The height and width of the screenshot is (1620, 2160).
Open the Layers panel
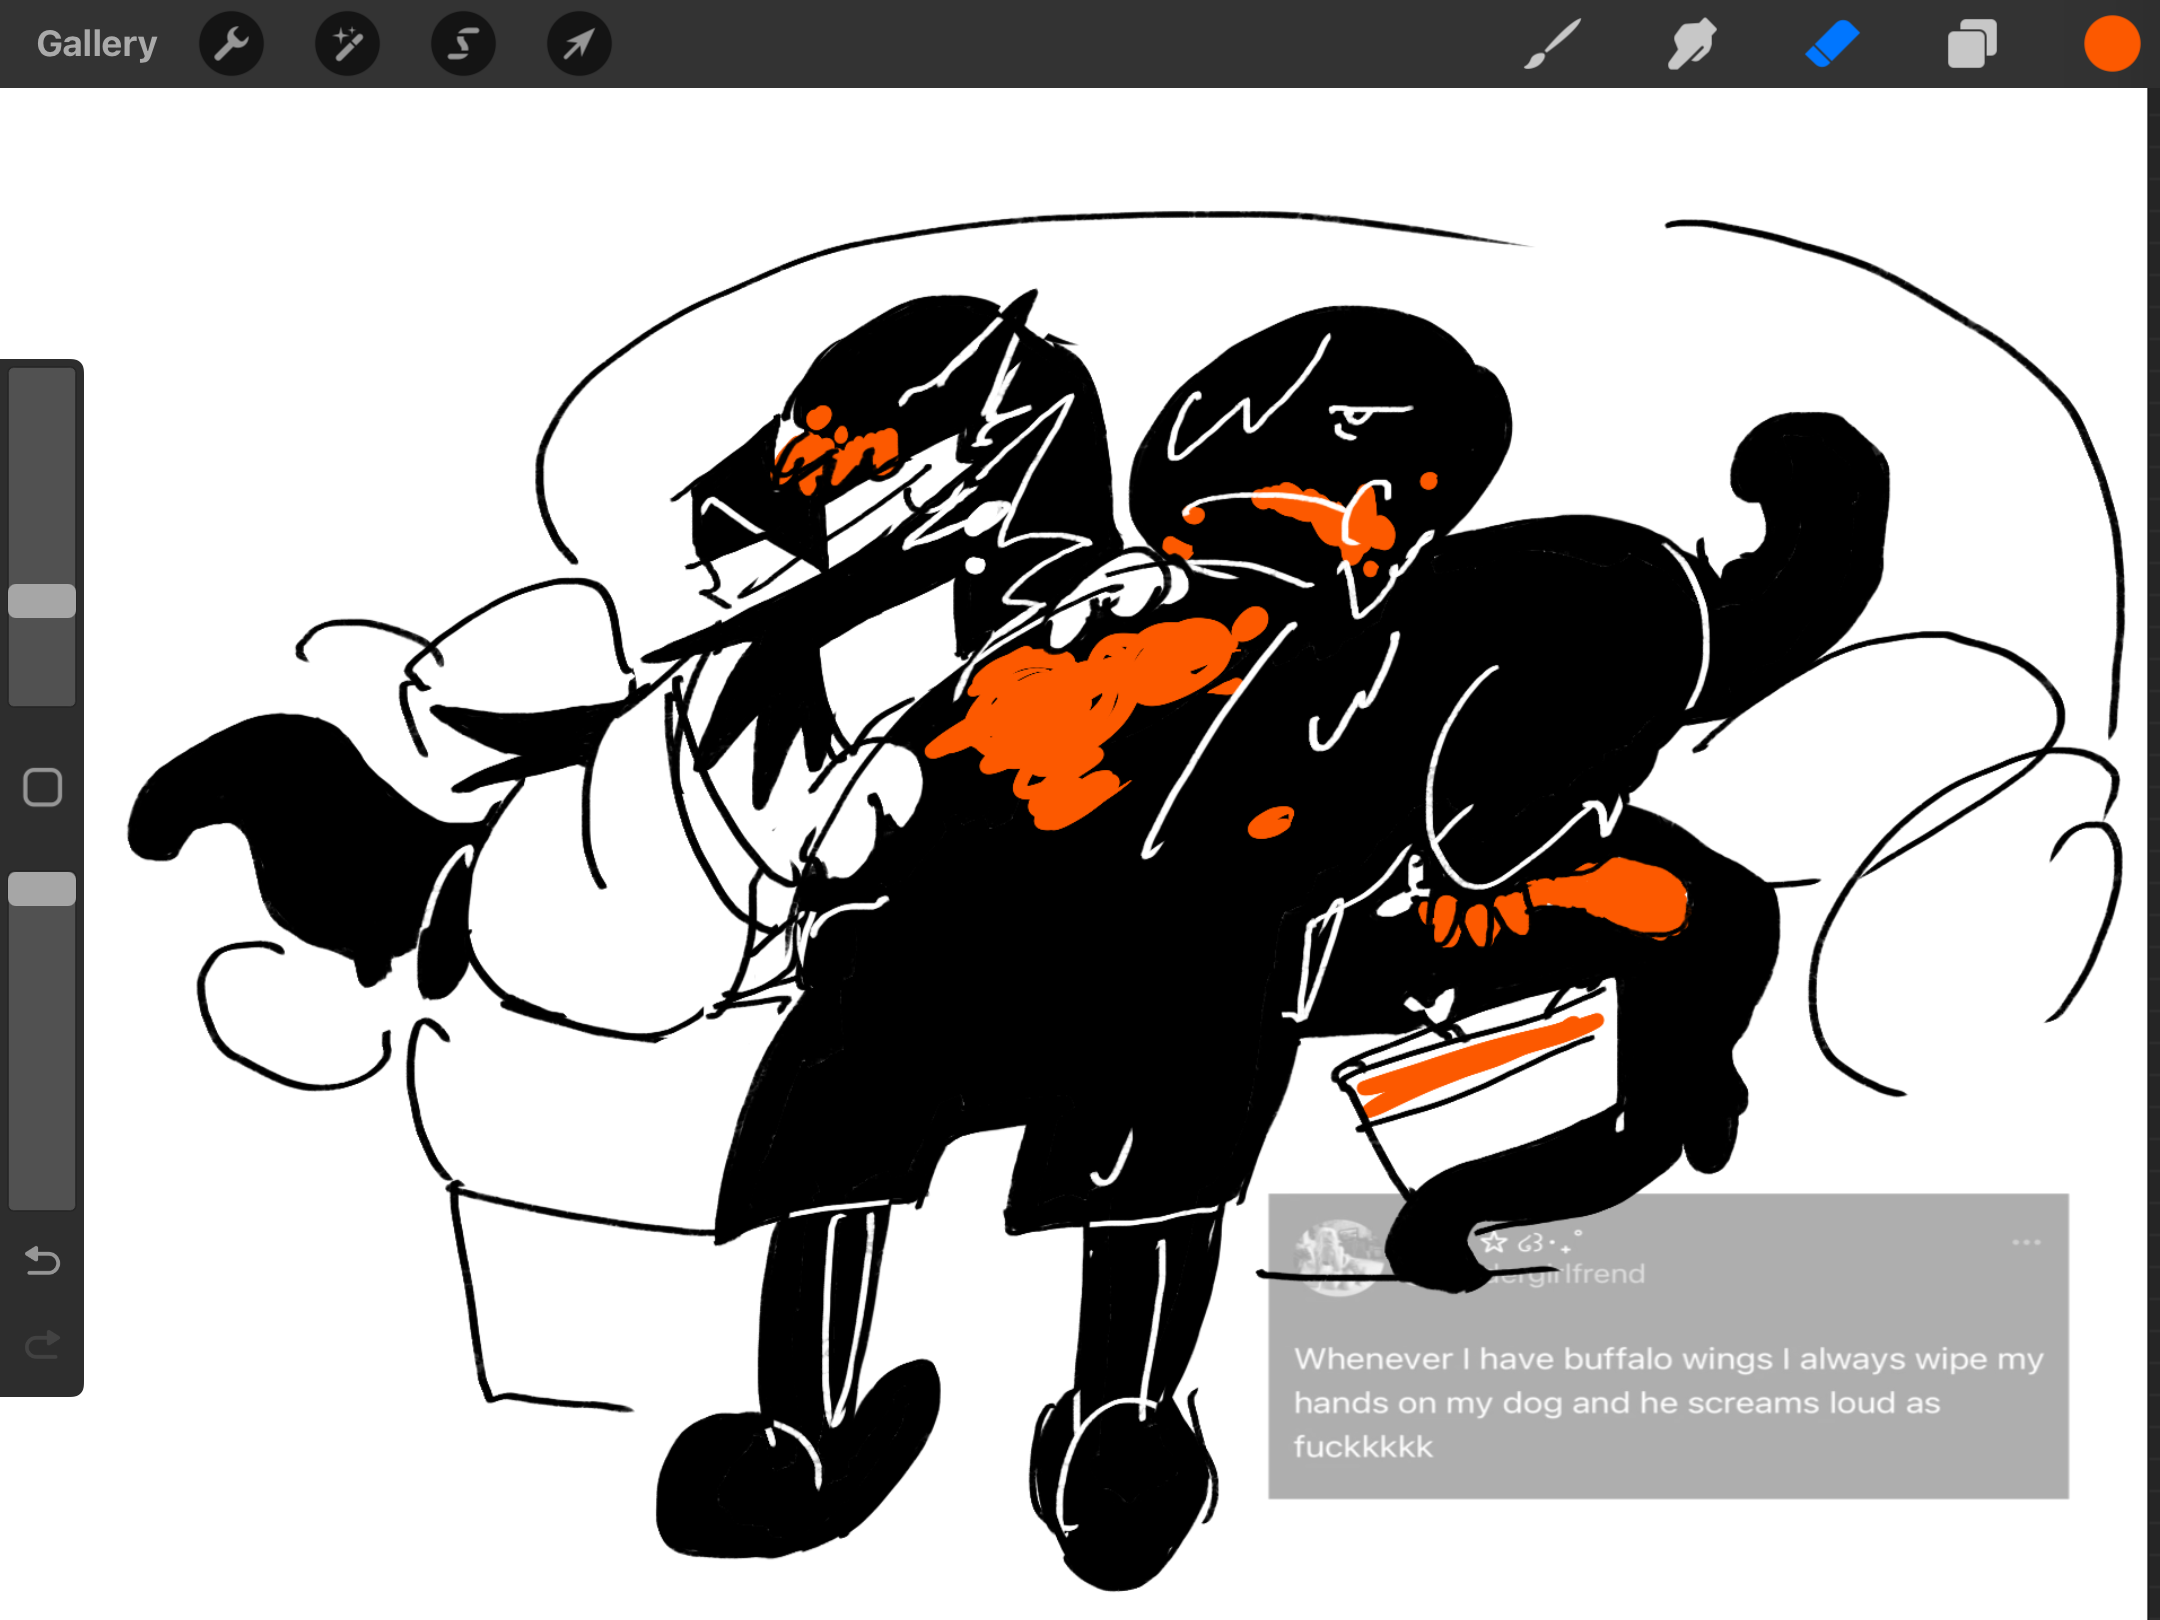coord(1971,44)
